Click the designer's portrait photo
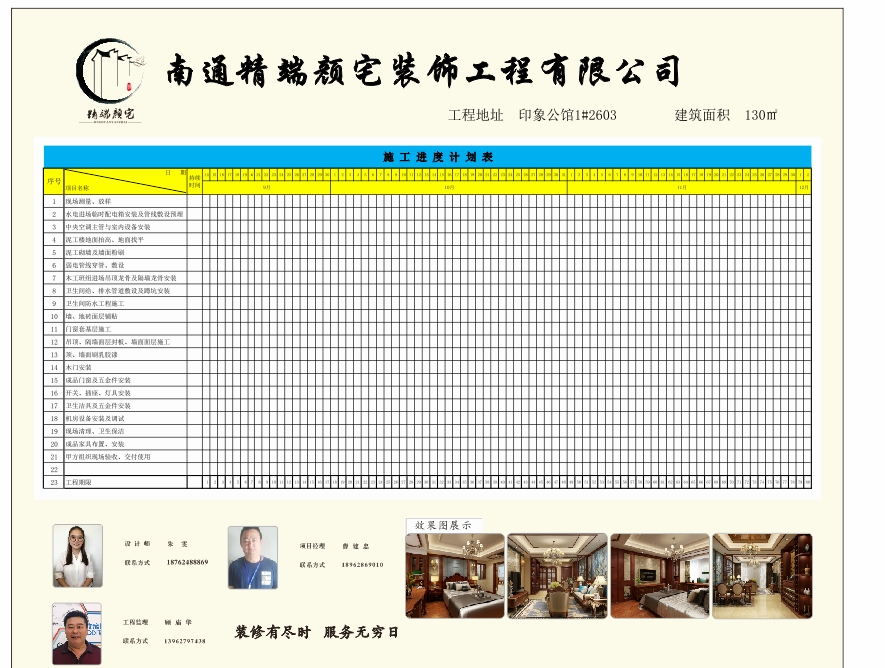 pyautogui.click(x=77, y=555)
